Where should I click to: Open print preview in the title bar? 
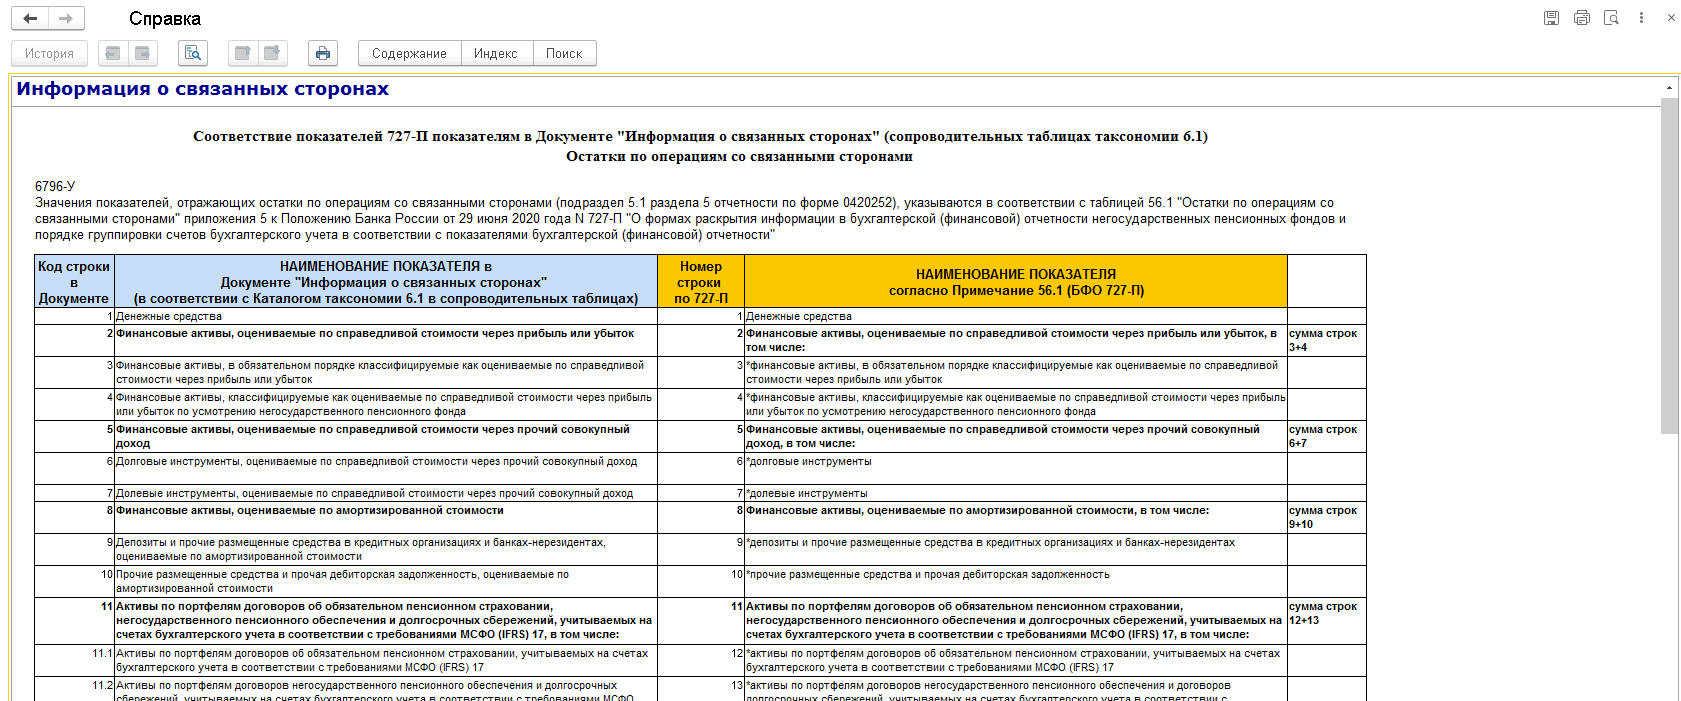click(x=1611, y=18)
